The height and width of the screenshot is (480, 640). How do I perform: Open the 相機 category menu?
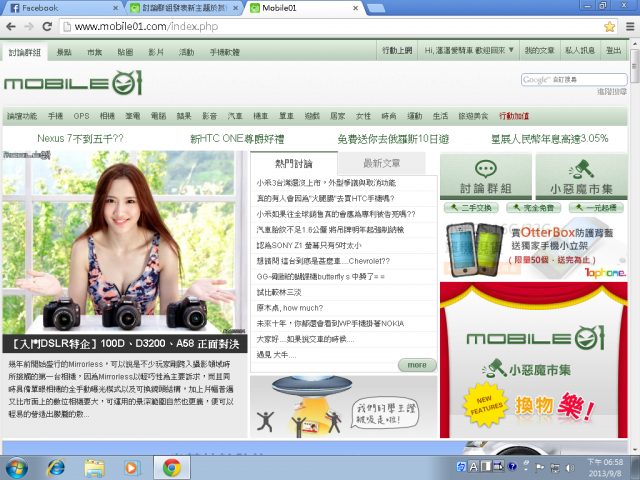point(107,116)
